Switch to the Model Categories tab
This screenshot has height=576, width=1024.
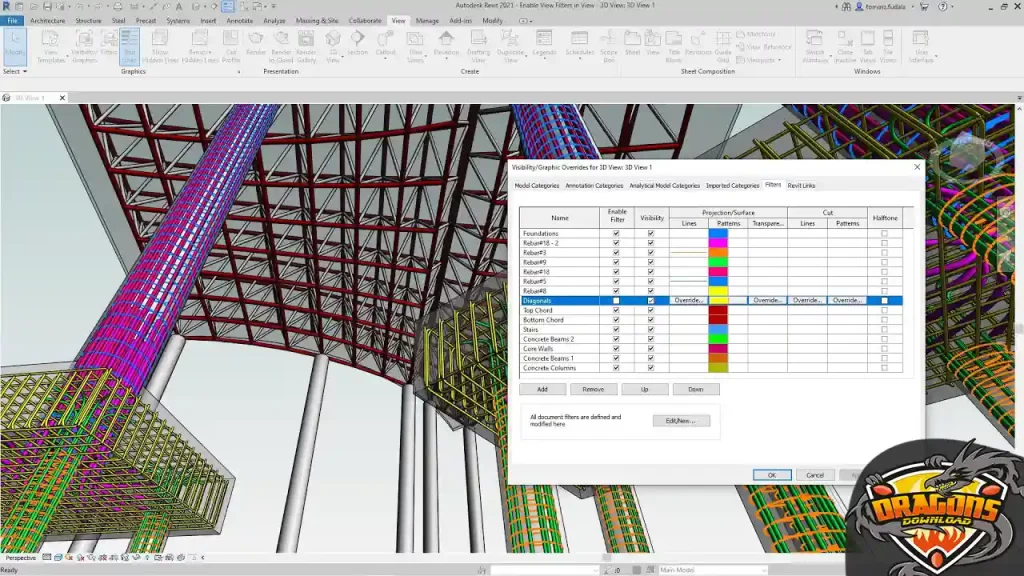[x=537, y=185]
